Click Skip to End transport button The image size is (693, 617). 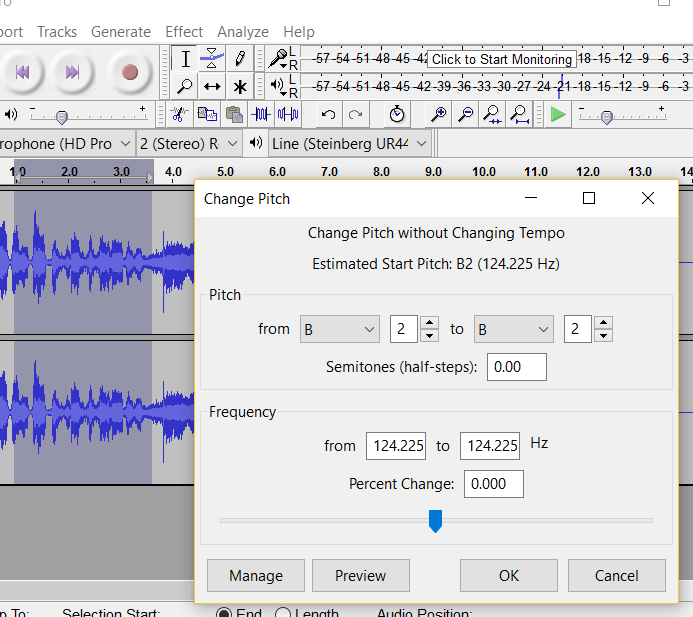(x=72, y=72)
